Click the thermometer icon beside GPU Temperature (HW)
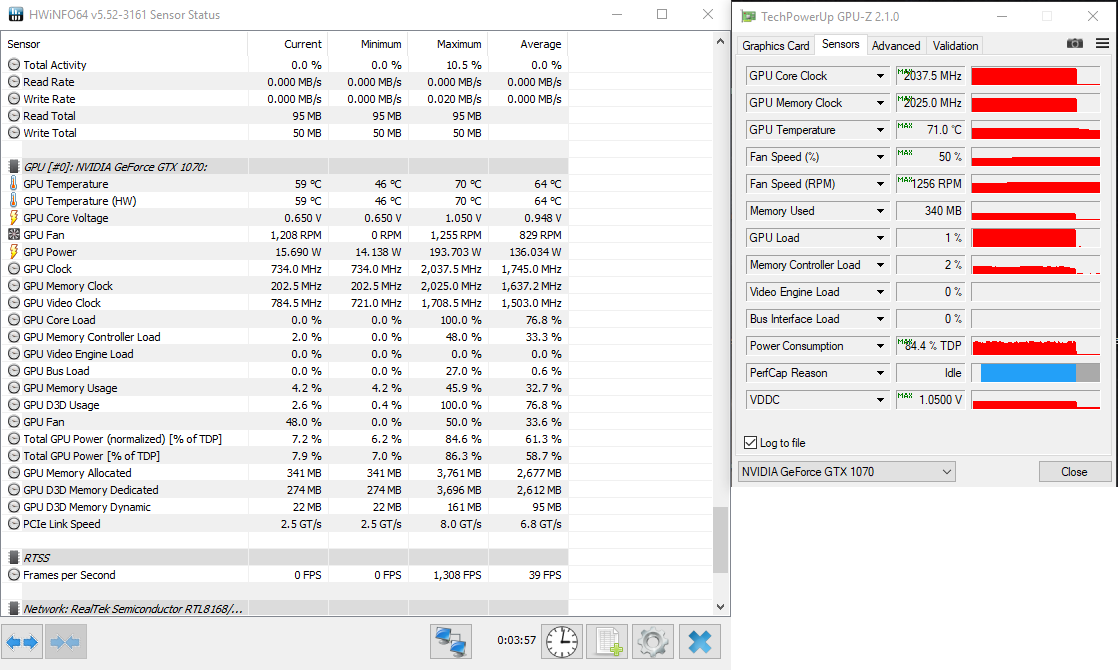1118x670 pixels. [x=14, y=200]
